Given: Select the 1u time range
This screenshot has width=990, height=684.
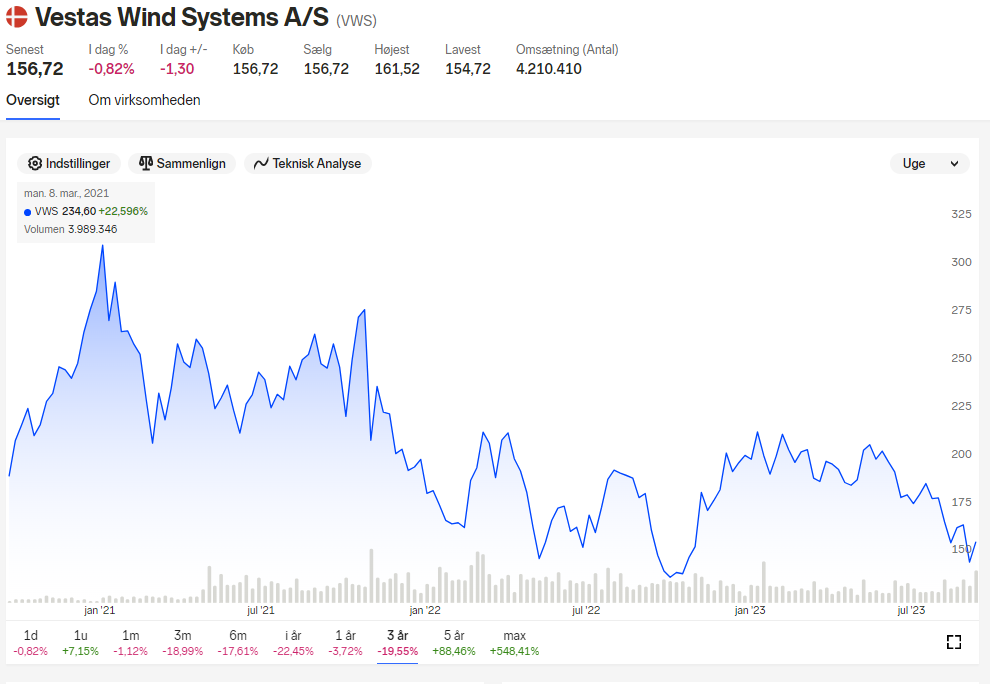Looking at the screenshot, I should pyautogui.click(x=80, y=643).
